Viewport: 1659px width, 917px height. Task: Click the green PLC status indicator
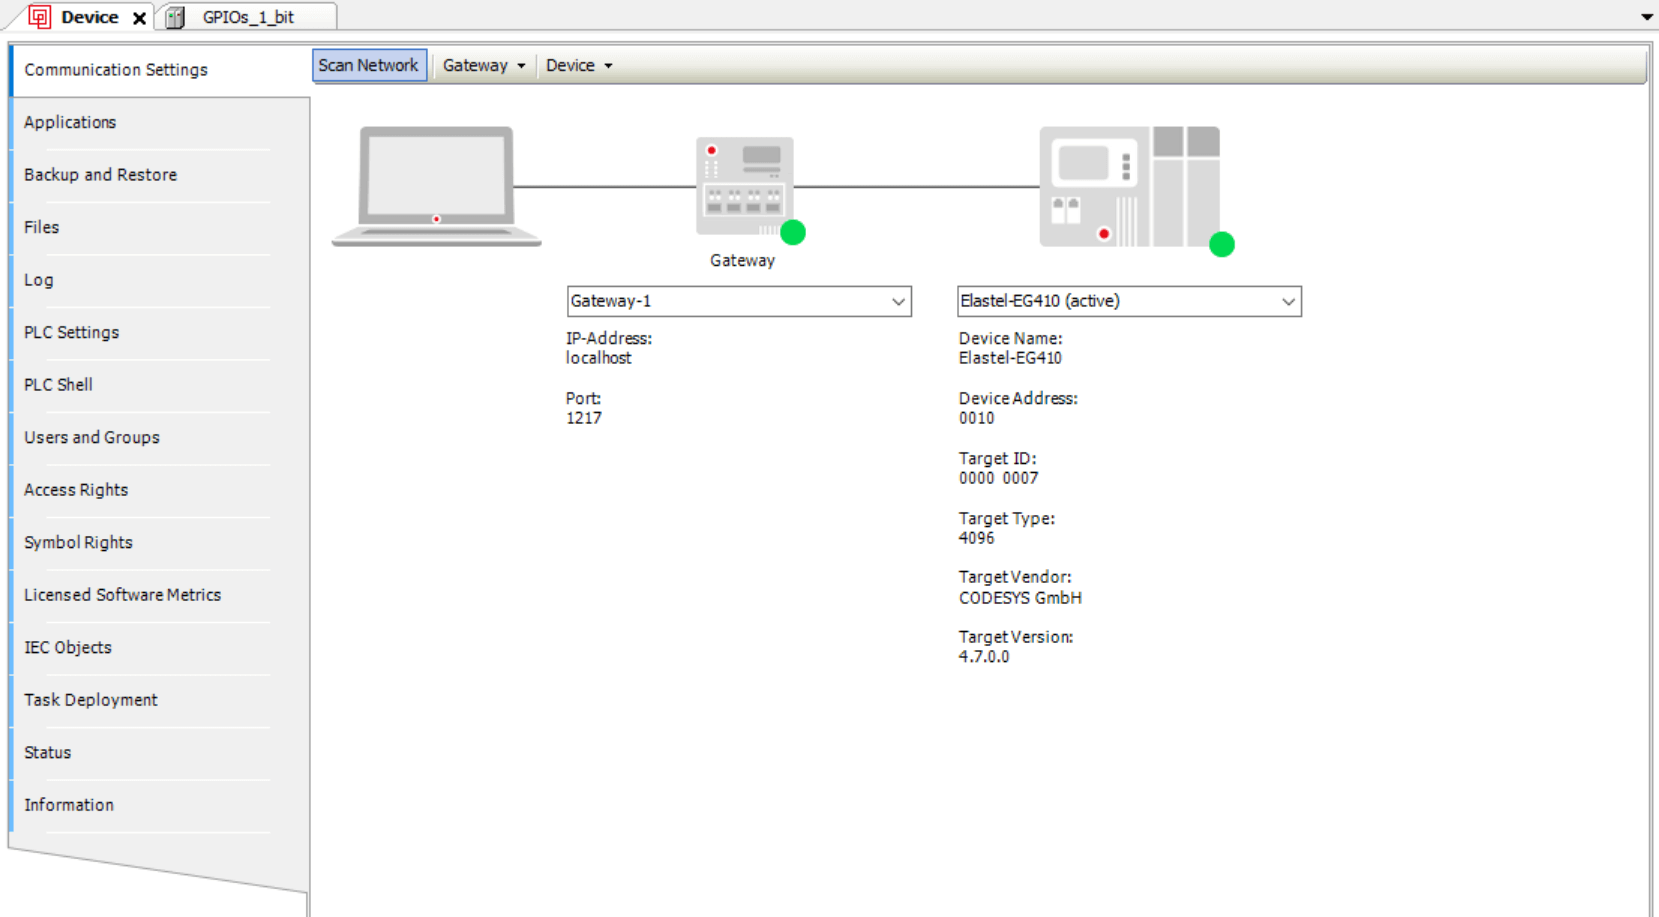point(1221,244)
